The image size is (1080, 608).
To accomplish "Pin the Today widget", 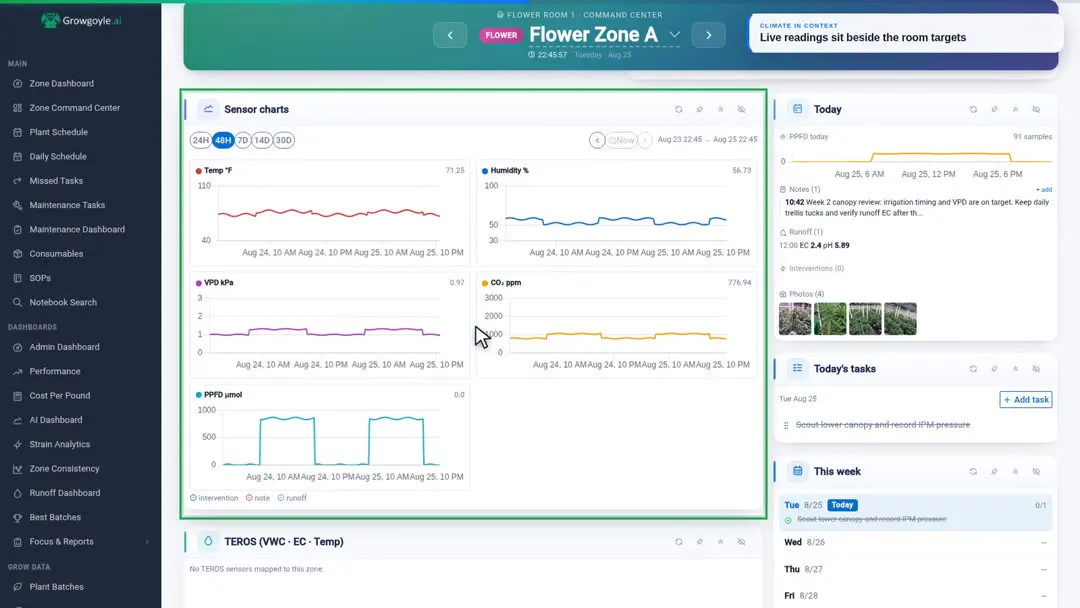I will 995,109.
